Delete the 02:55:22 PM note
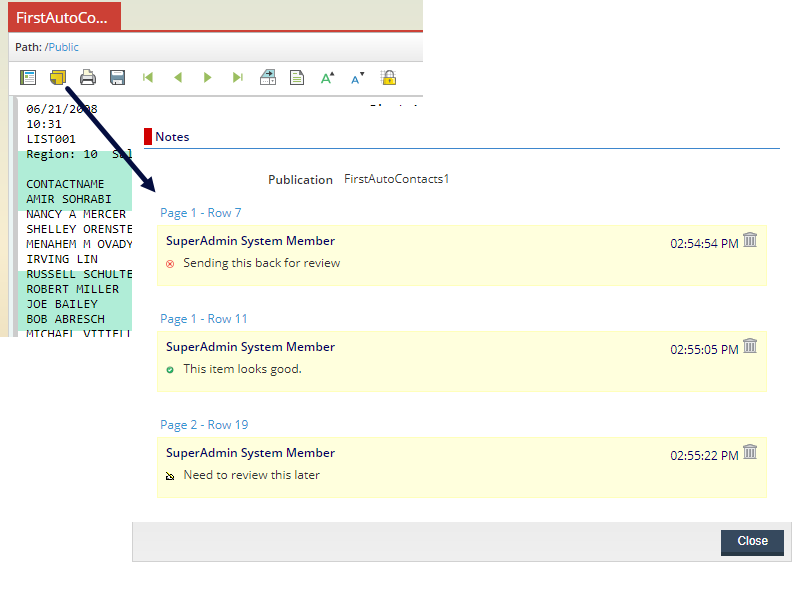This screenshot has height=597, width=792. point(750,452)
